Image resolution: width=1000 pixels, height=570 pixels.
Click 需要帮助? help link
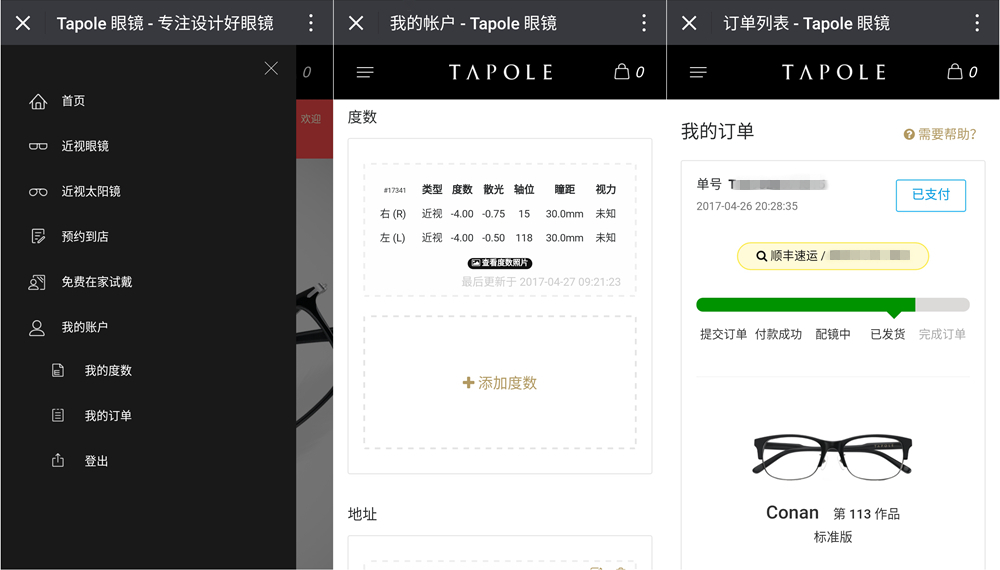click(x=940, y=134)
